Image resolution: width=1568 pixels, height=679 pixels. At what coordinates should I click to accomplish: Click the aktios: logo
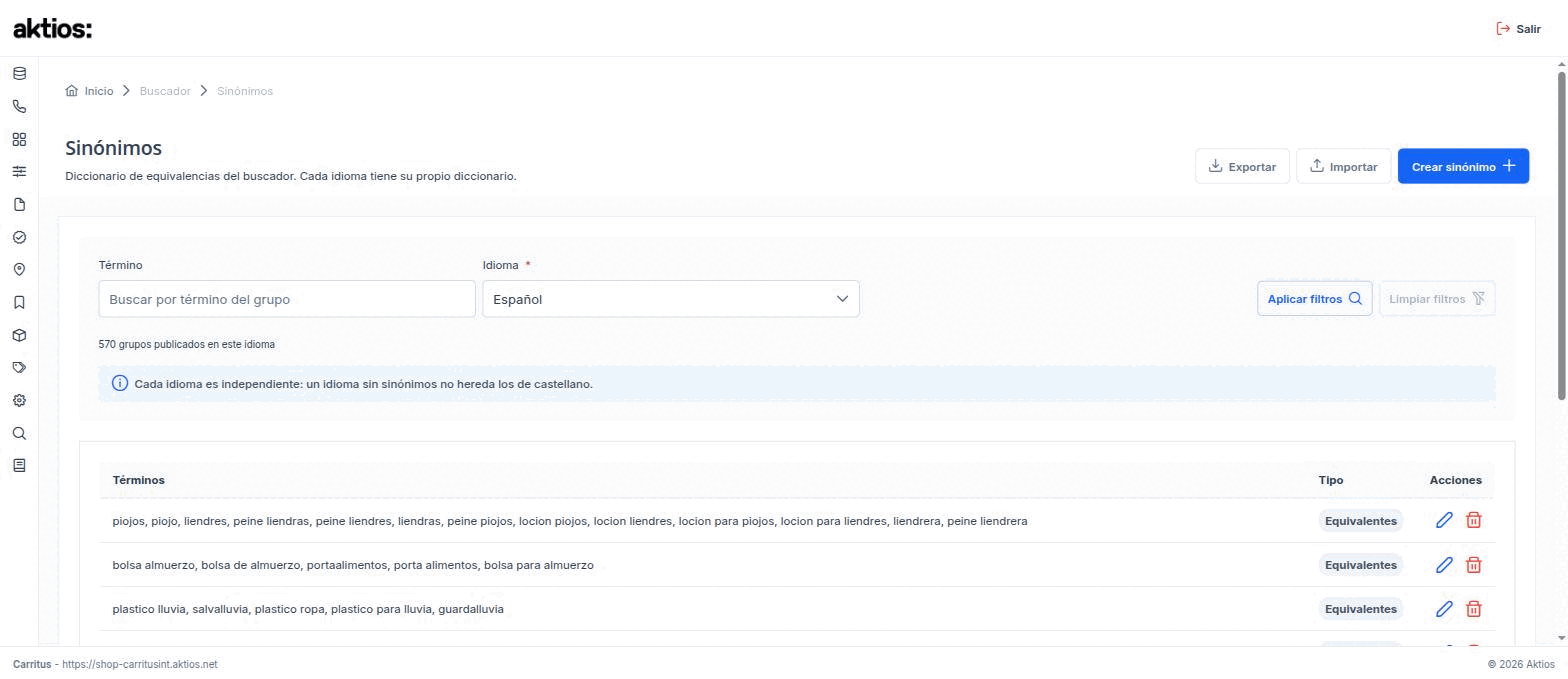(x=52, y=29)
